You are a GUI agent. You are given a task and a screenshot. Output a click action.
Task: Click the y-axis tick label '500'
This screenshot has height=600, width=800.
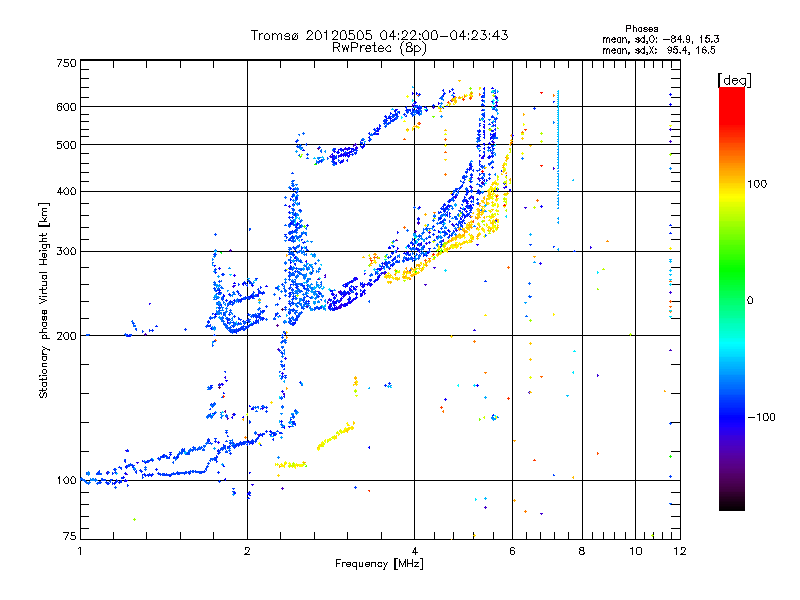67,145
